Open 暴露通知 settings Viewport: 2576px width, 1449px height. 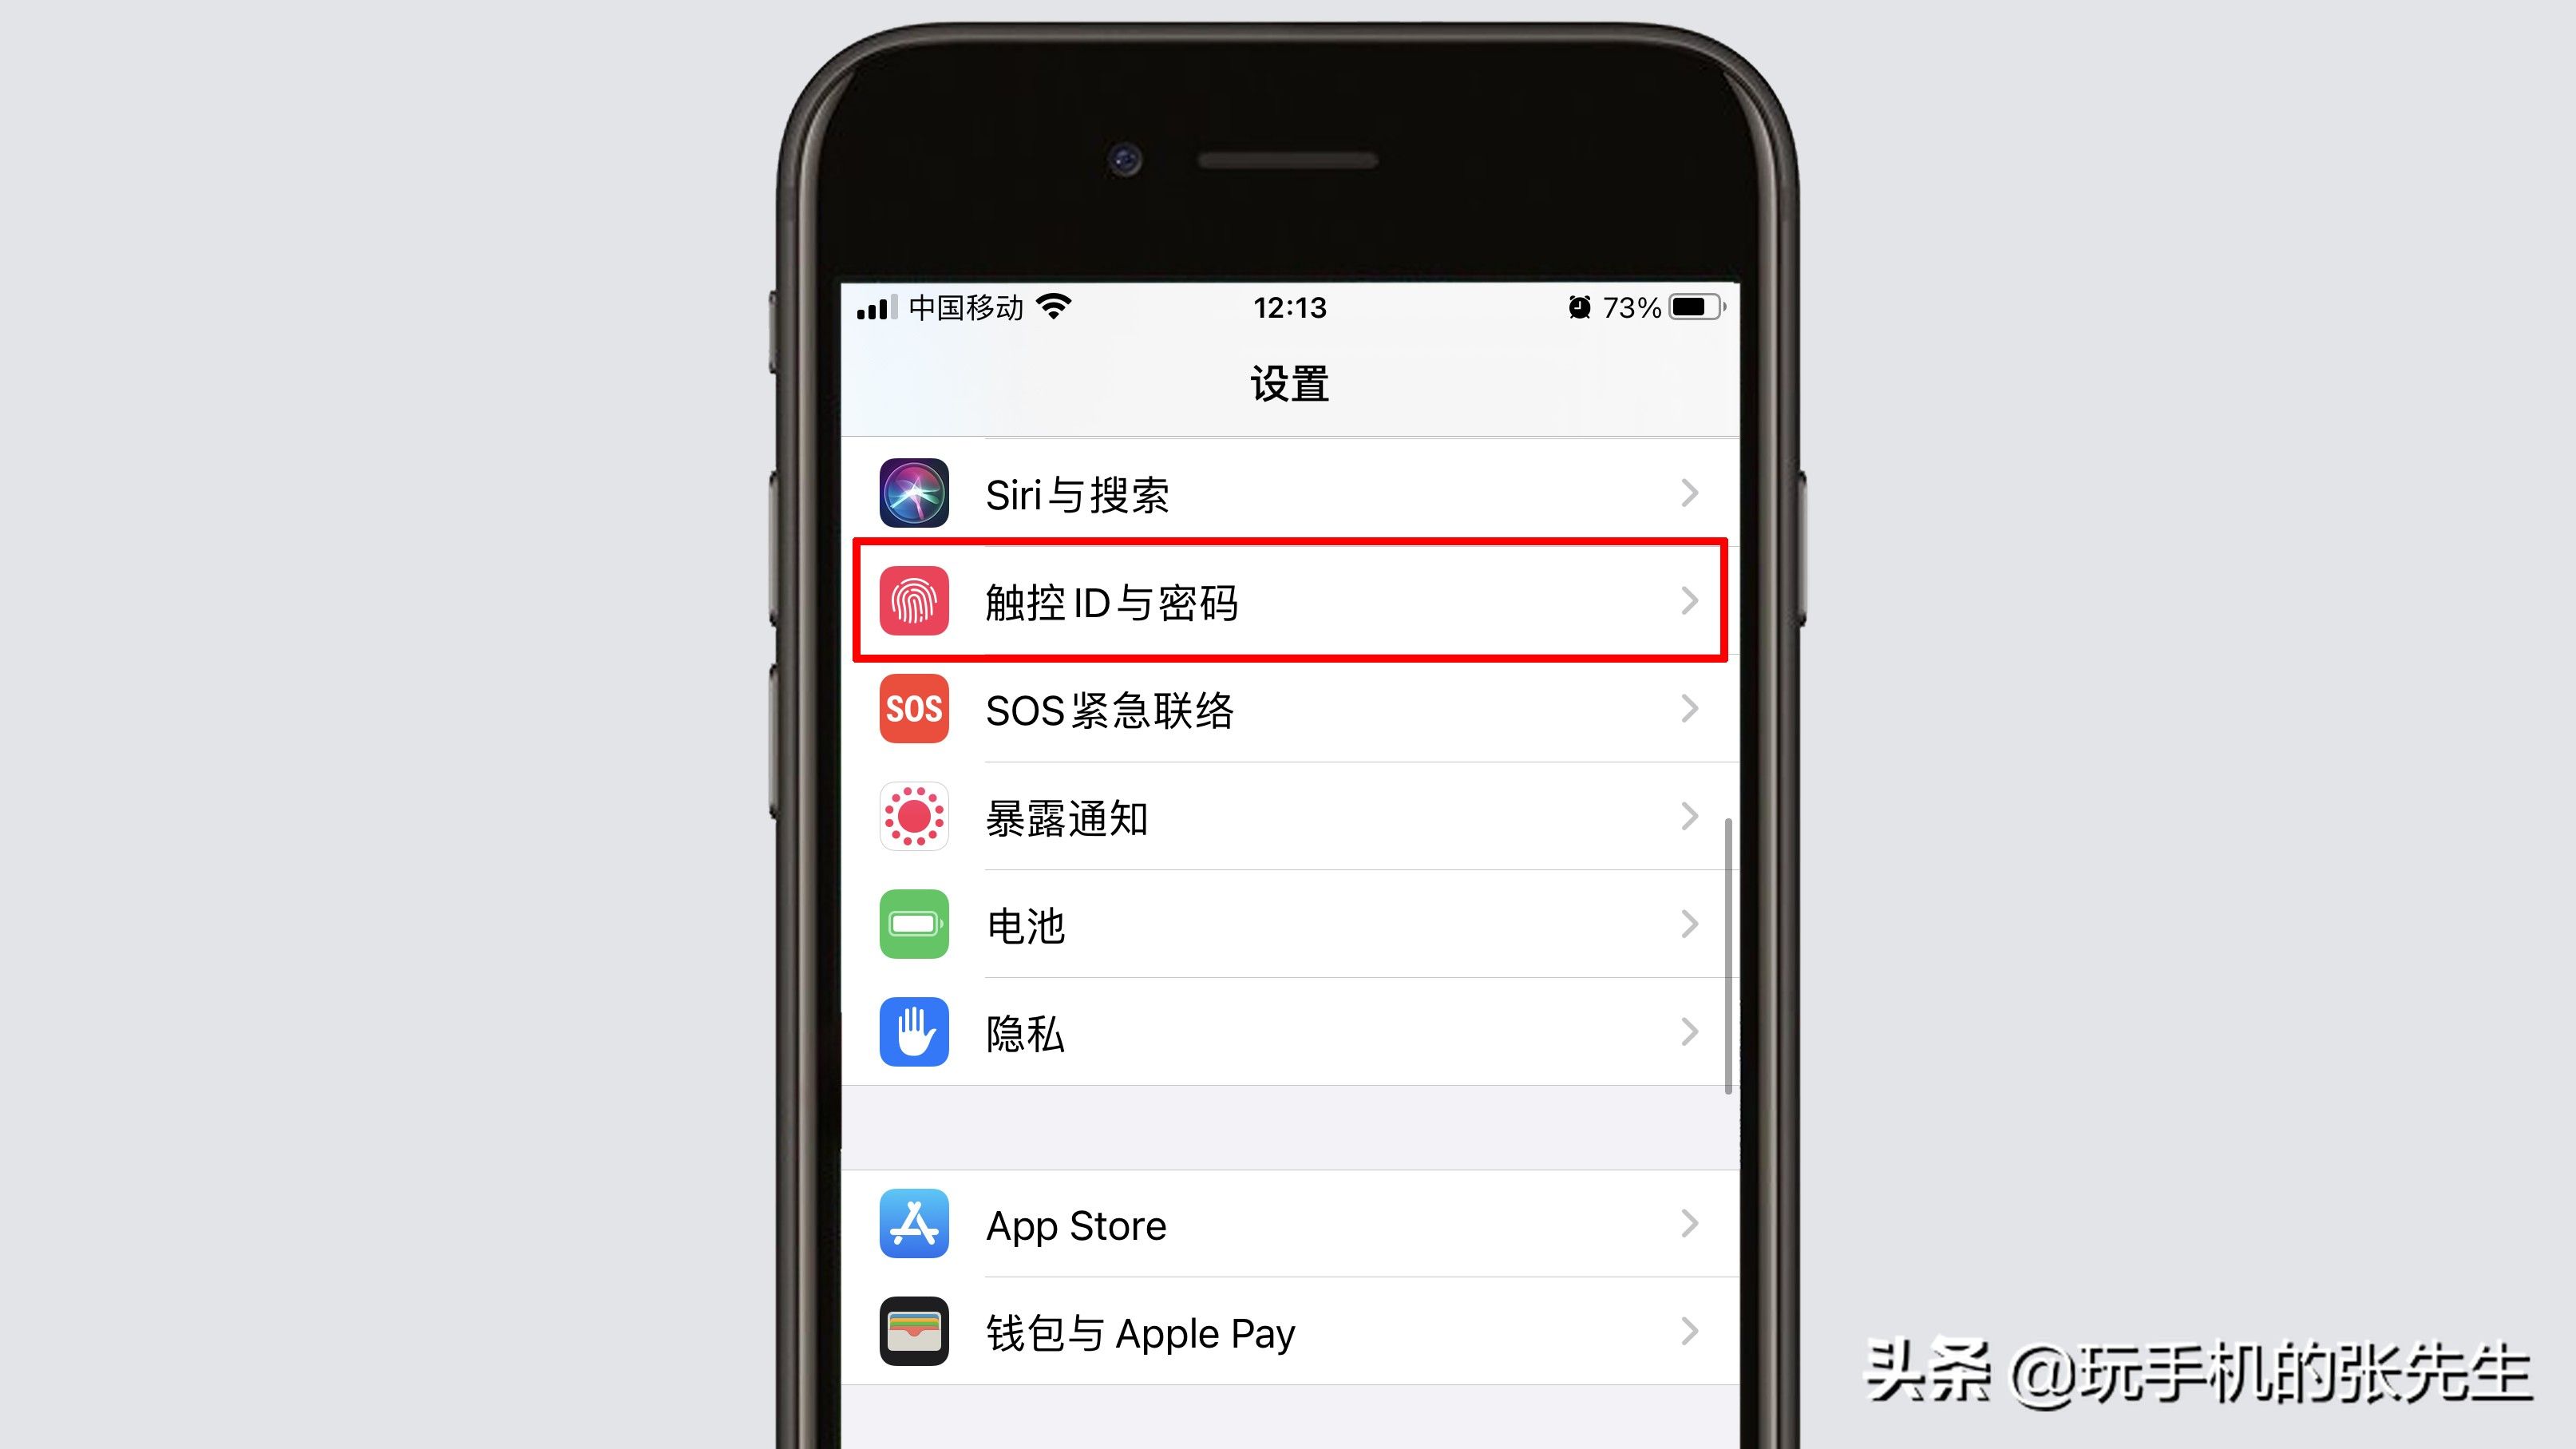tap(1290, 818)
